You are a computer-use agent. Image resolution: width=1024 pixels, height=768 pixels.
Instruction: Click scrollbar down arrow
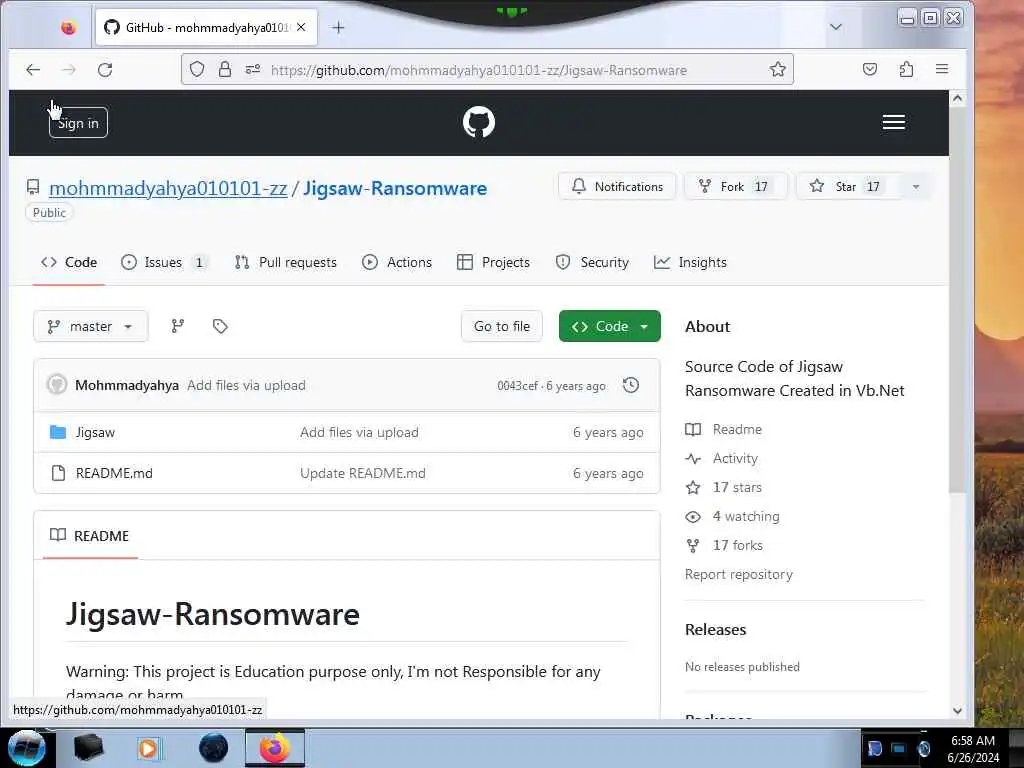tap(957, 711)
